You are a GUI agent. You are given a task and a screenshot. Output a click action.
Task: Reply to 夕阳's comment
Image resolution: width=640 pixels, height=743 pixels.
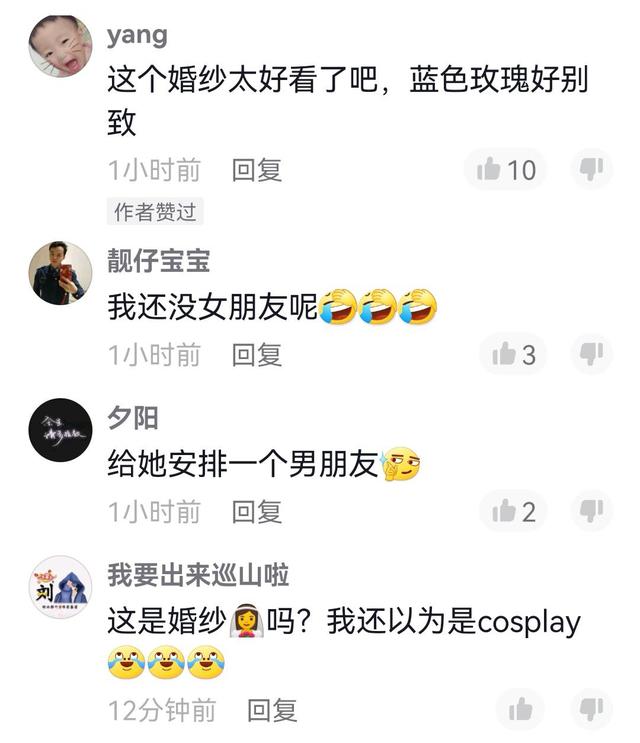257,512
